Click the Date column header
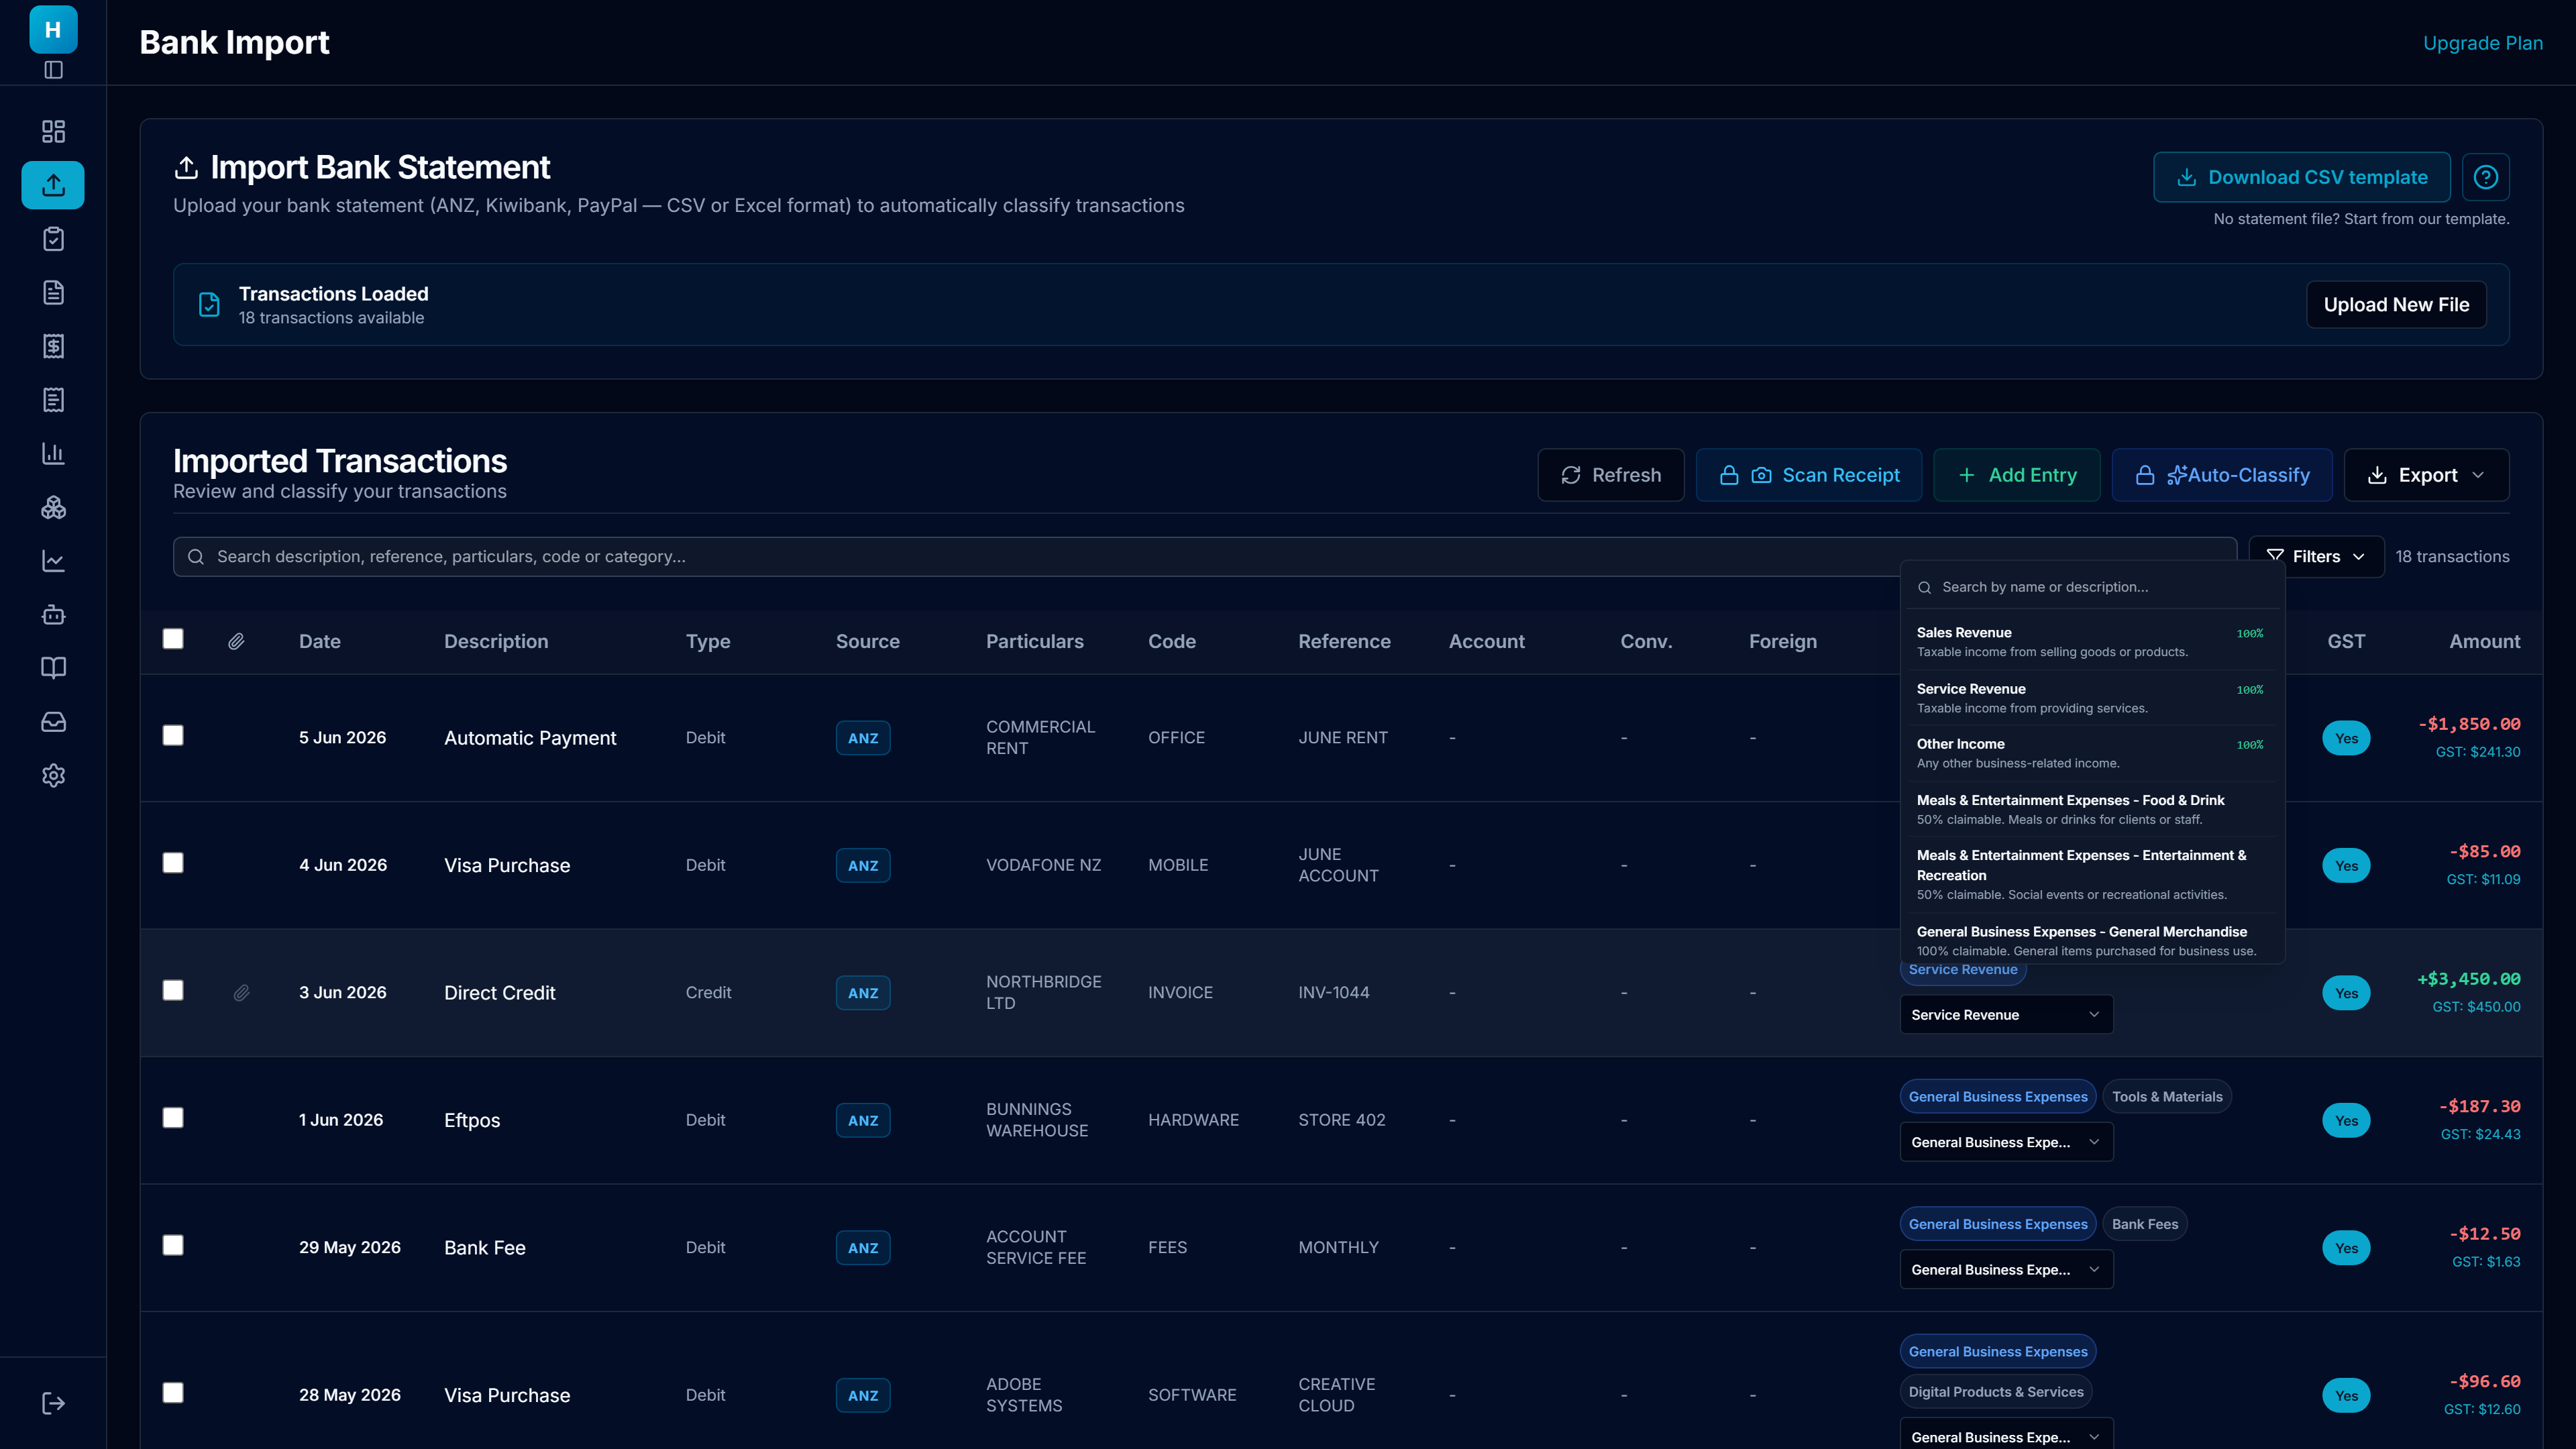Screen dimensions: 2576x1449 [x=320, y=641]
